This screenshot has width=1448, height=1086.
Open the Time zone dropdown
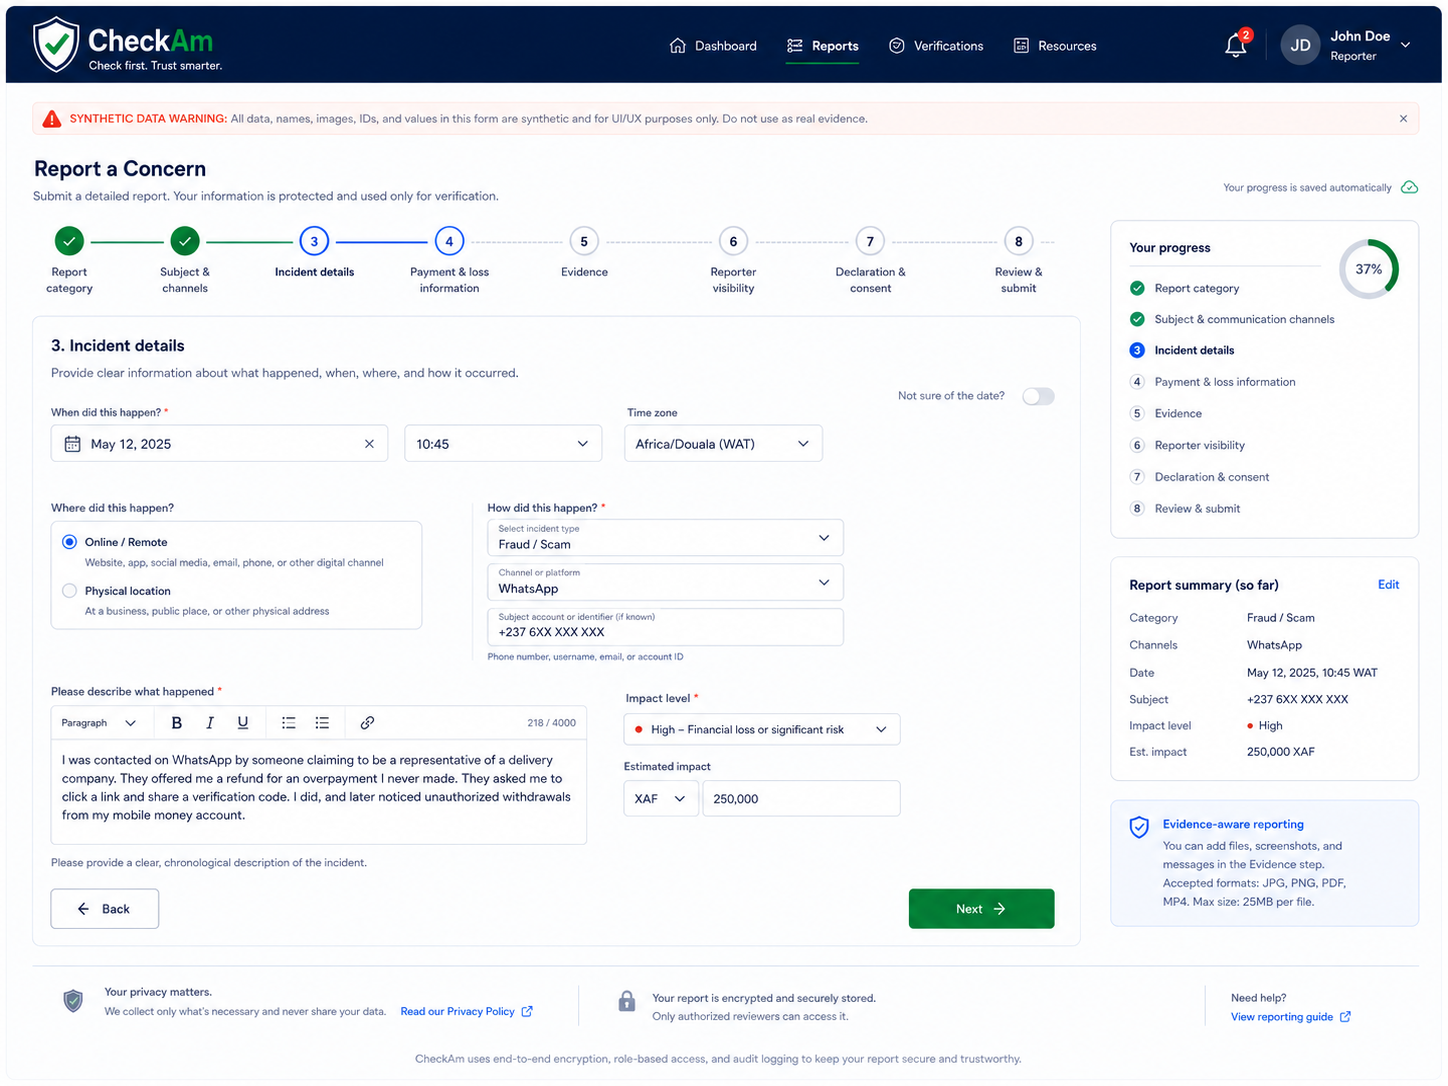(723, 444)
